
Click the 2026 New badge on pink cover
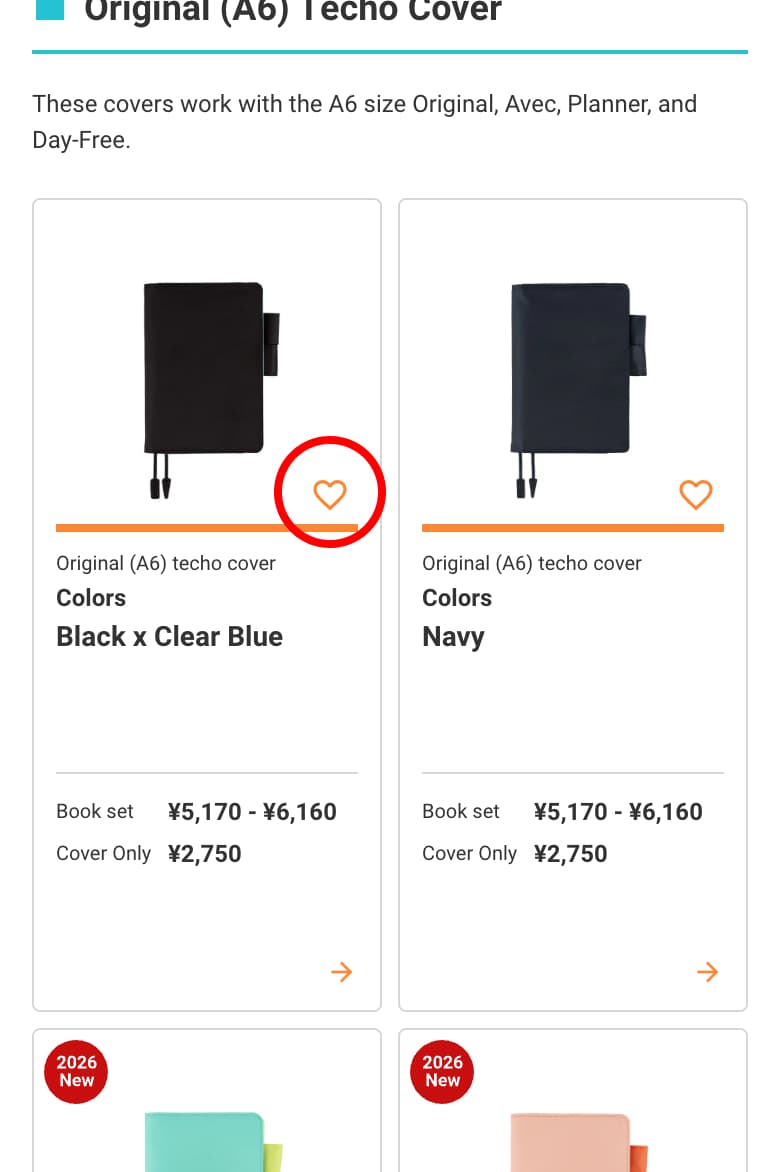(x=442, y=1071)
